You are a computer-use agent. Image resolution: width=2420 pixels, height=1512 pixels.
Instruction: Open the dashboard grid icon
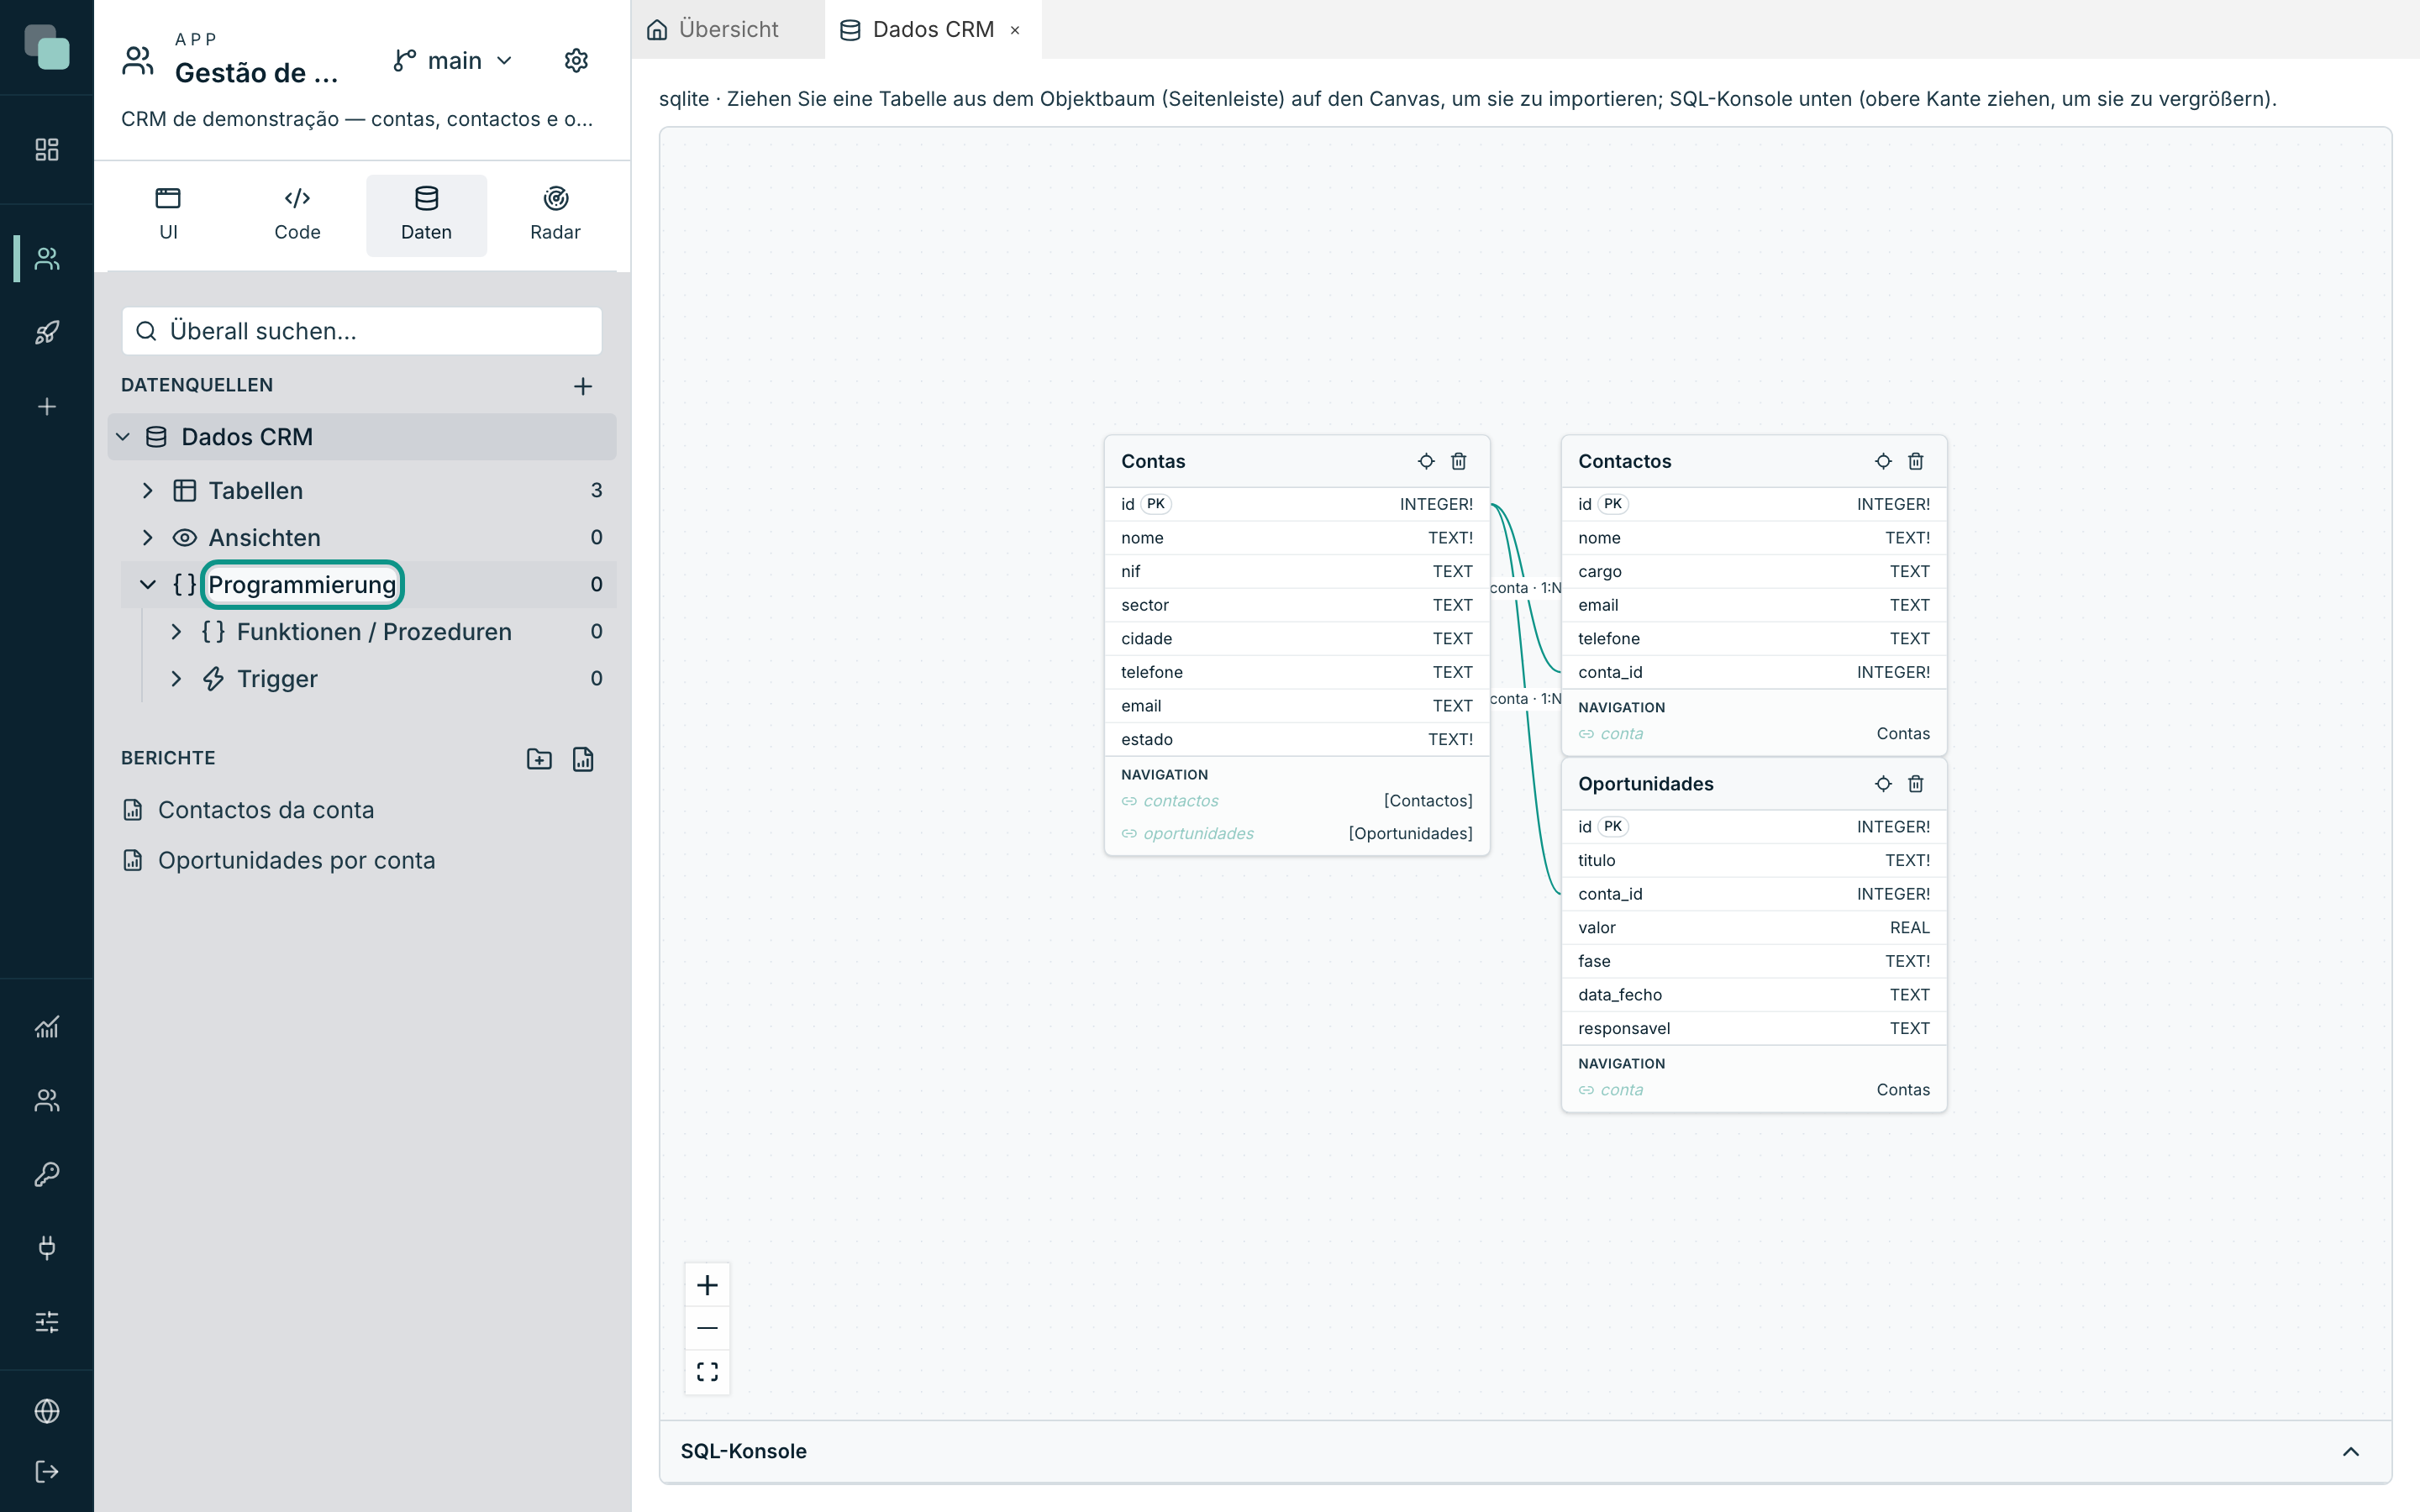(47, 150)
